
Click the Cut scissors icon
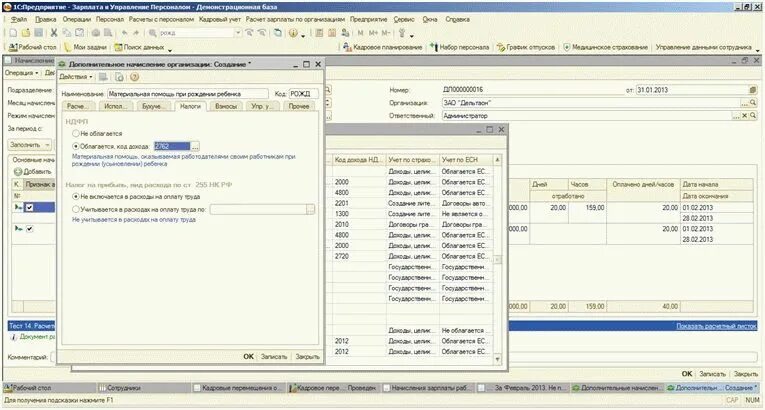click(54, 33)
